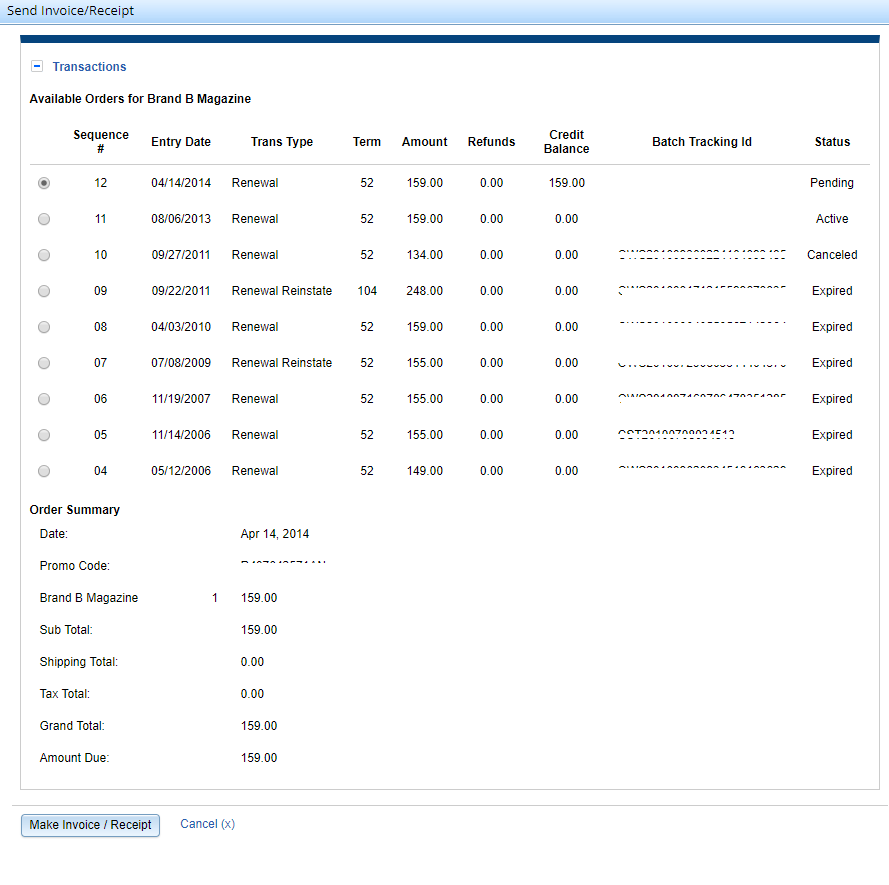Image resolution: width=889 pixels, height=885 pixels.
Task: Select order 09 Renewal Reinstate radio
Action: 43,291
